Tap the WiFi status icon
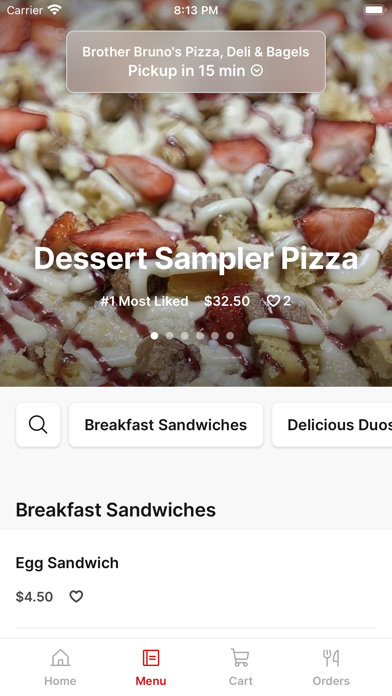Image resolution: width=392 pixels, height=696 pixels. click(x=55, y=10)
